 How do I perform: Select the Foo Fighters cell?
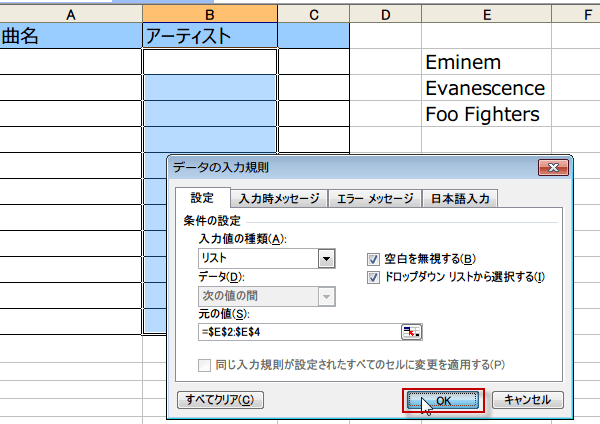[485, 114]
